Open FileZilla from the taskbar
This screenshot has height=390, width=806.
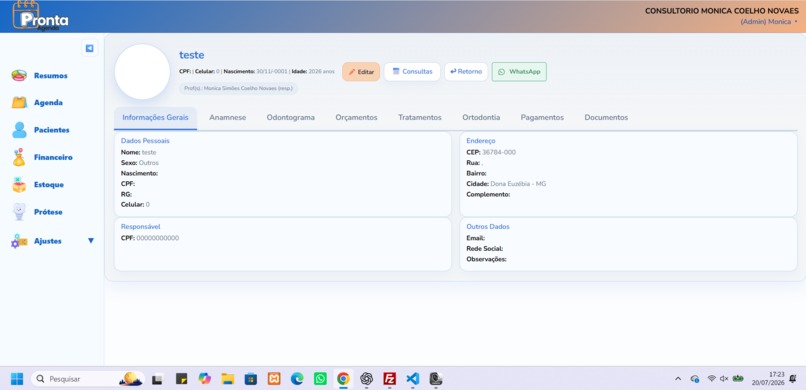(390, 379)
